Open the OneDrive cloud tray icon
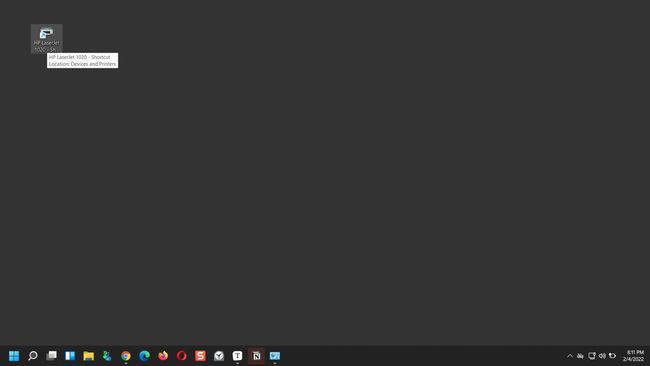 (580, 356)
